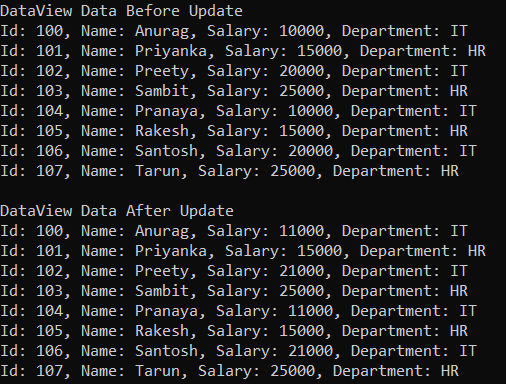The height and width of the screenshot is (384, 506).
Task: Click the name Santosh in the before-update list
Action: 166,151
